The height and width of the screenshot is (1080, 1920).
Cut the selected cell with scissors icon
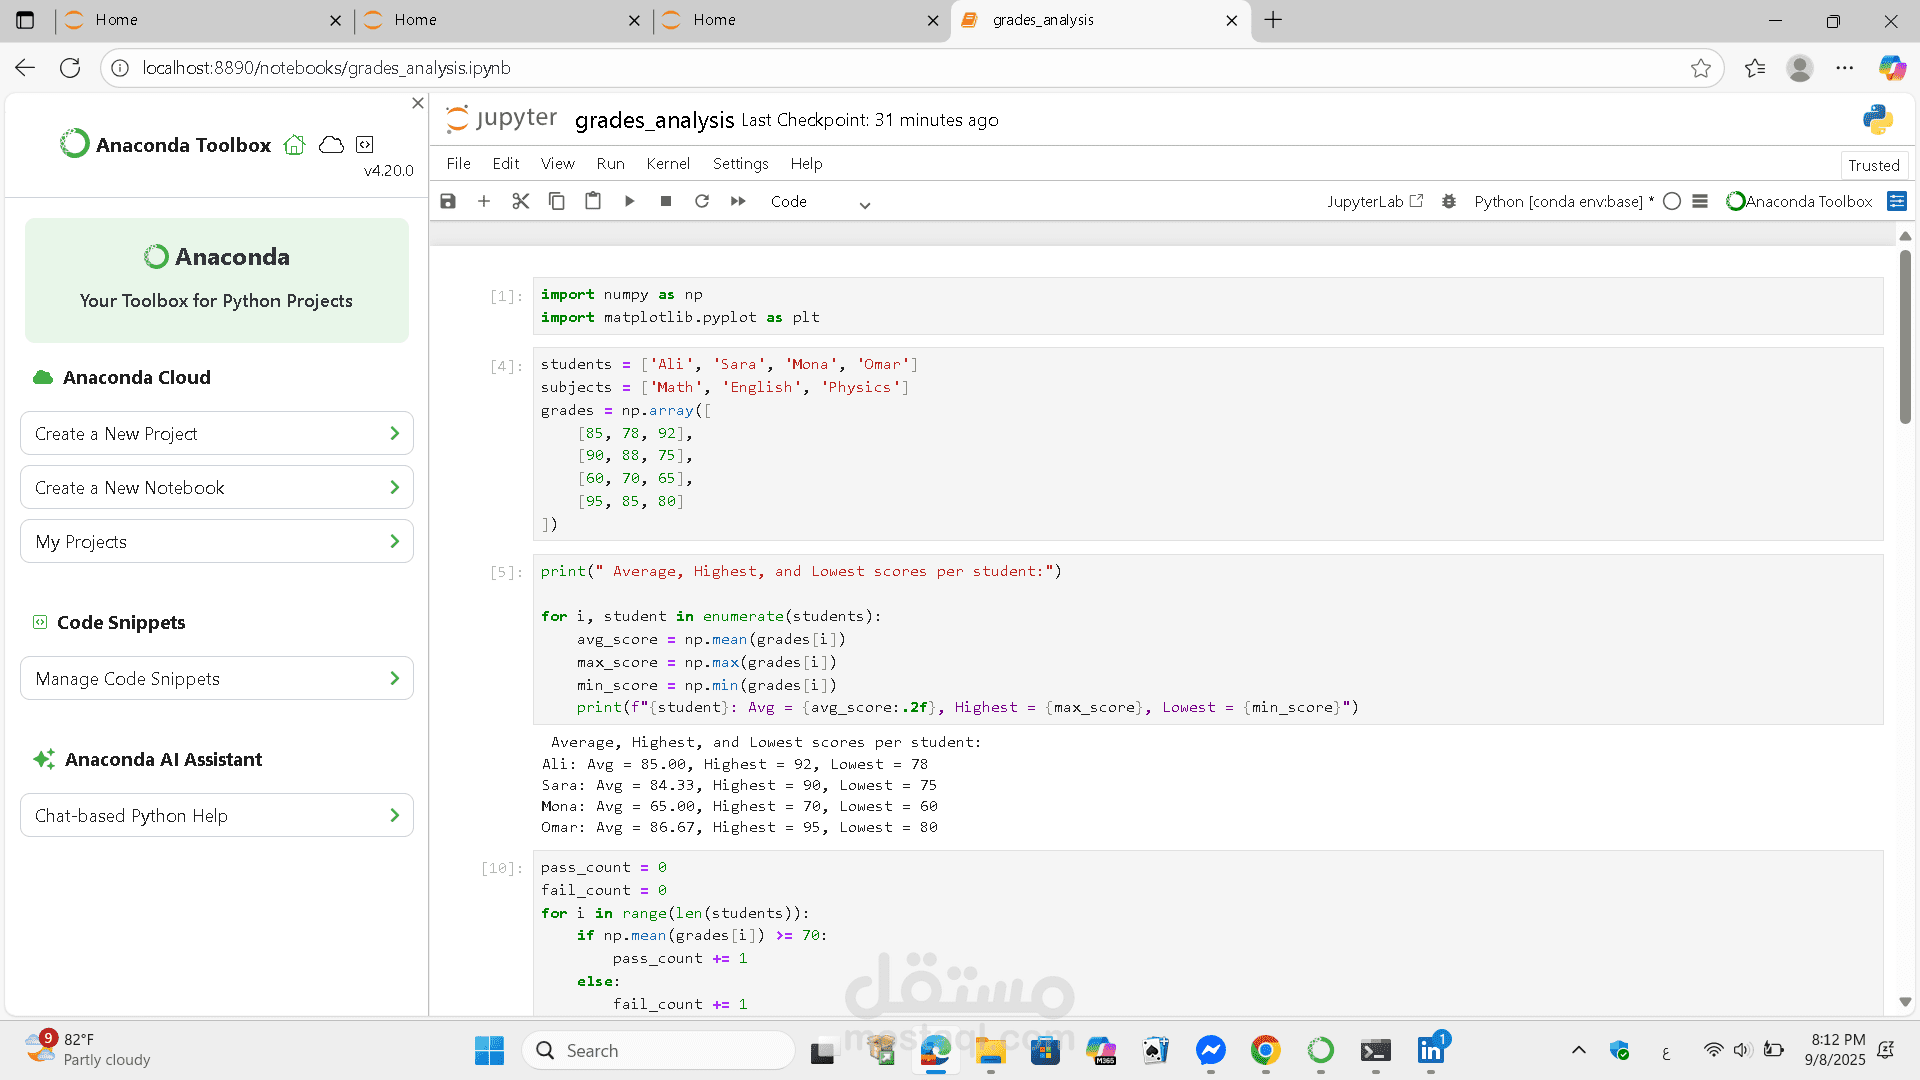[520, 202]
